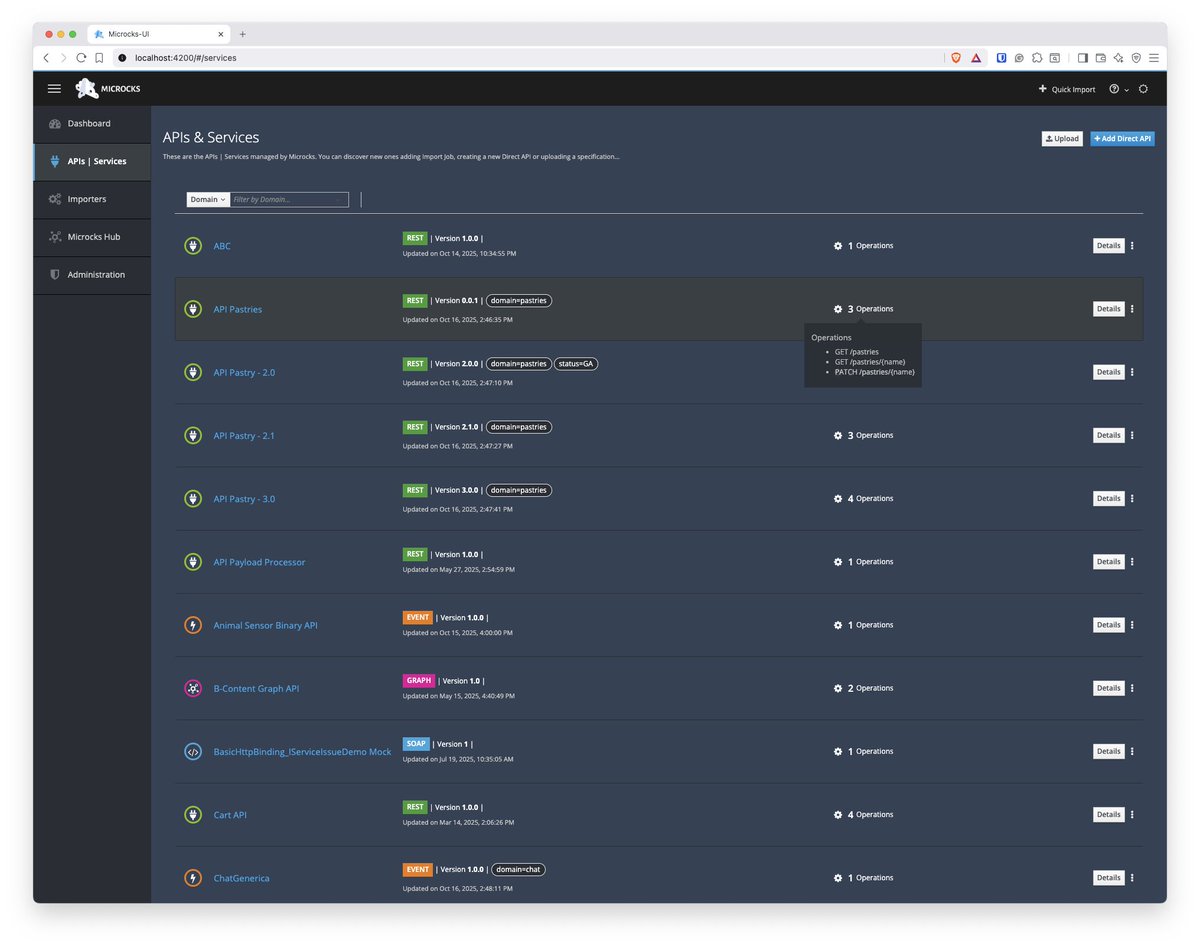The width and height of the screenshot is (1200, 947).
Task: Open the Dashboard sidebar item
Action: coord(92,124)
